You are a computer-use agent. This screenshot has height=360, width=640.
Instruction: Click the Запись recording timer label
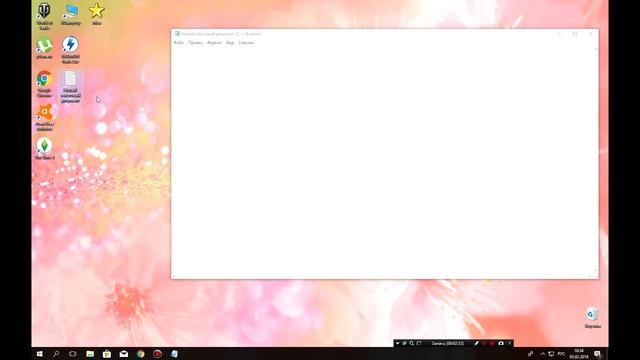[x=448, y=344]
